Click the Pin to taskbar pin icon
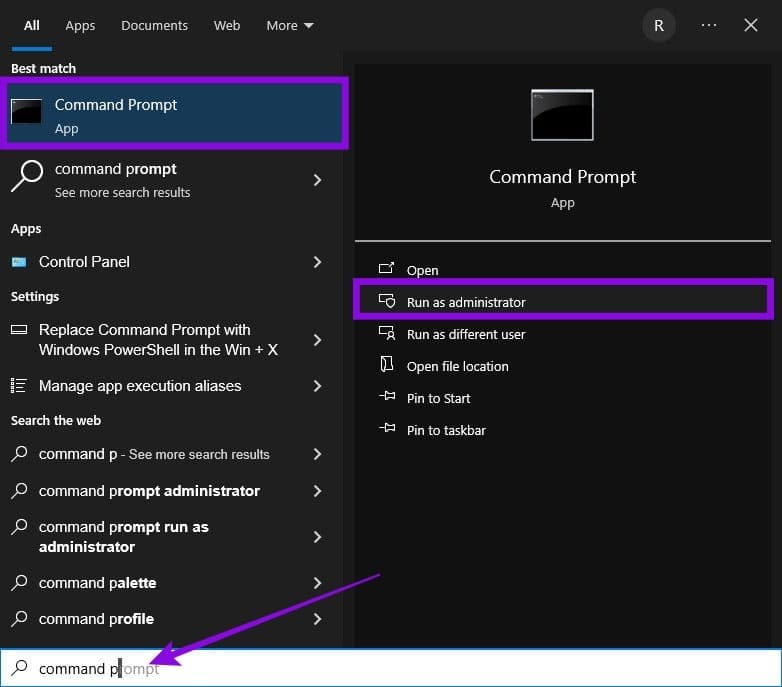Viewport: 782px width, 687px height. pos(387,428)
